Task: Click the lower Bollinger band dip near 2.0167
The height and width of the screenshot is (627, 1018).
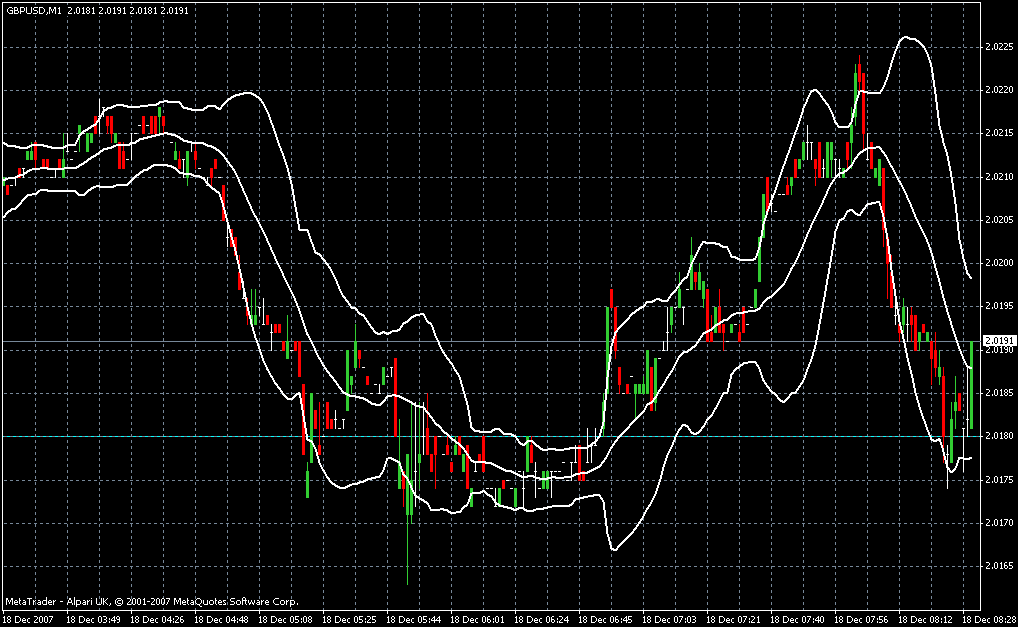Action: point(614,549)
